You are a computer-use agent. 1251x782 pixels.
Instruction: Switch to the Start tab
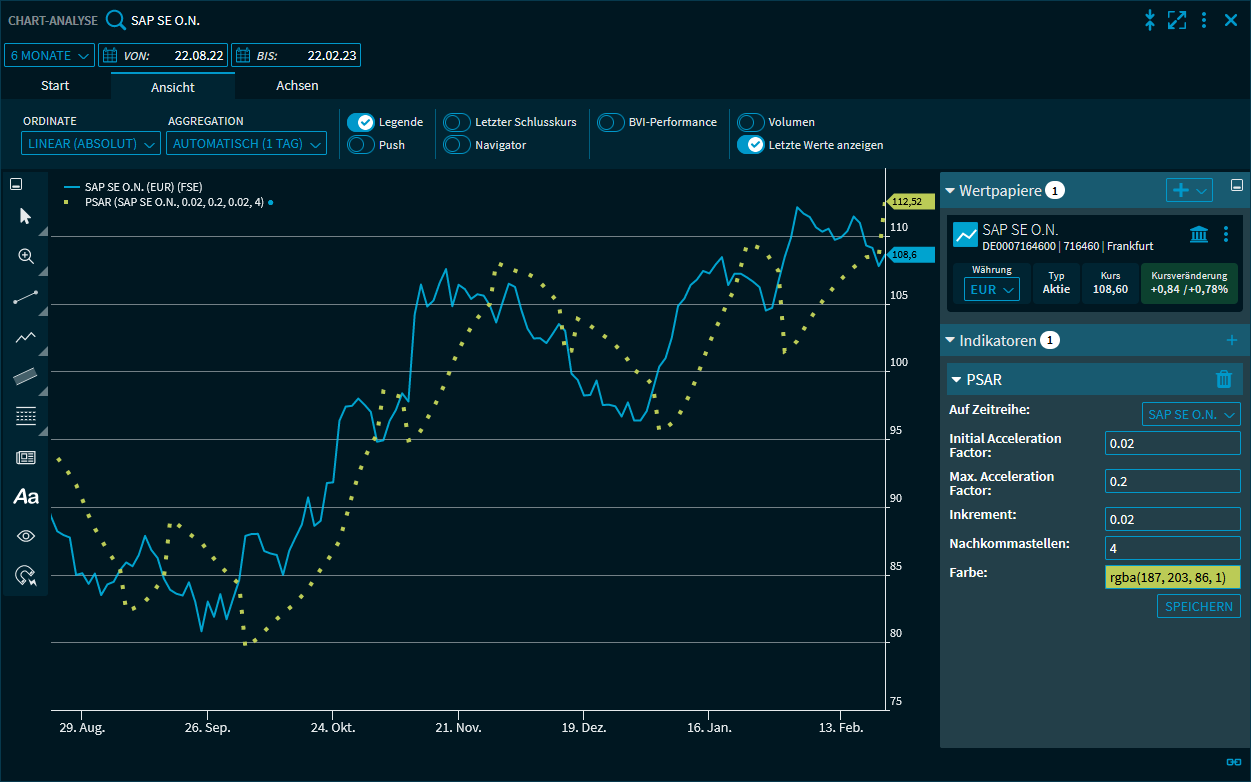point(55,86)
